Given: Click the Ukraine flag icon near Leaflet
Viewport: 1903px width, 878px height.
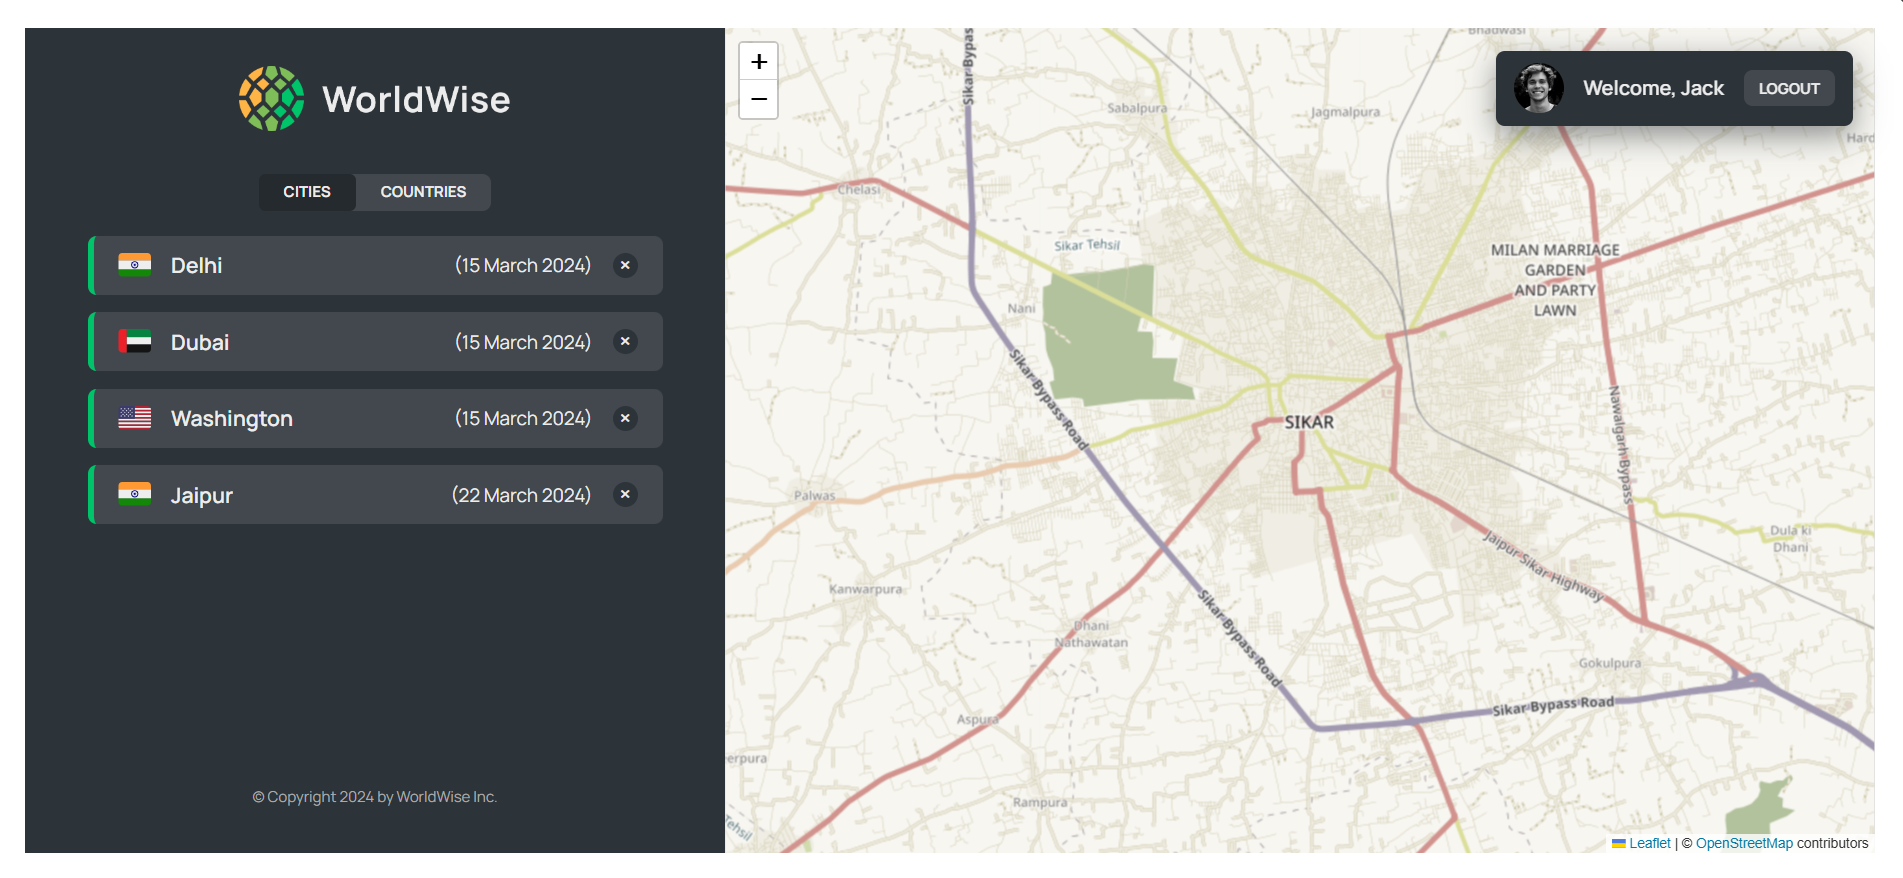Looking at the screenshot, I should [1619, 844].
